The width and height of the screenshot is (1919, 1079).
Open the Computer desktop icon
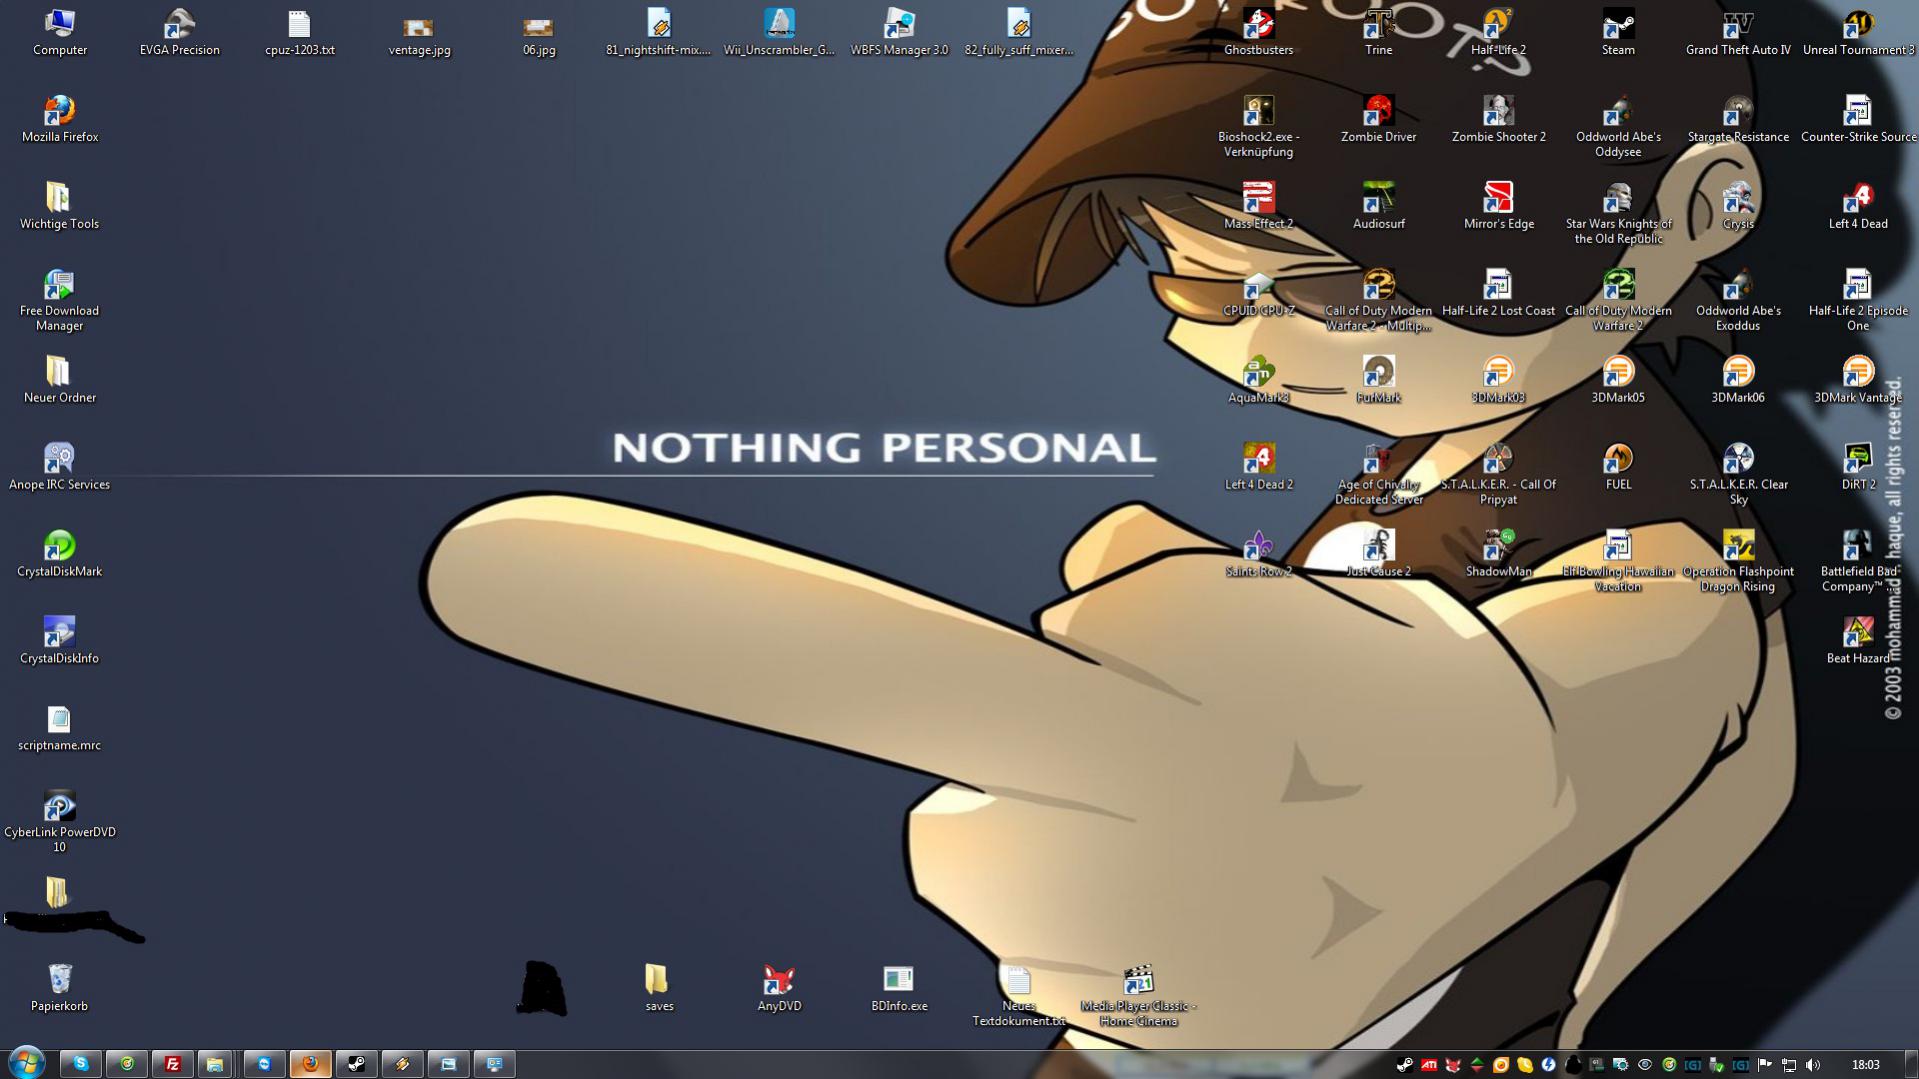(x=59, y=31)
